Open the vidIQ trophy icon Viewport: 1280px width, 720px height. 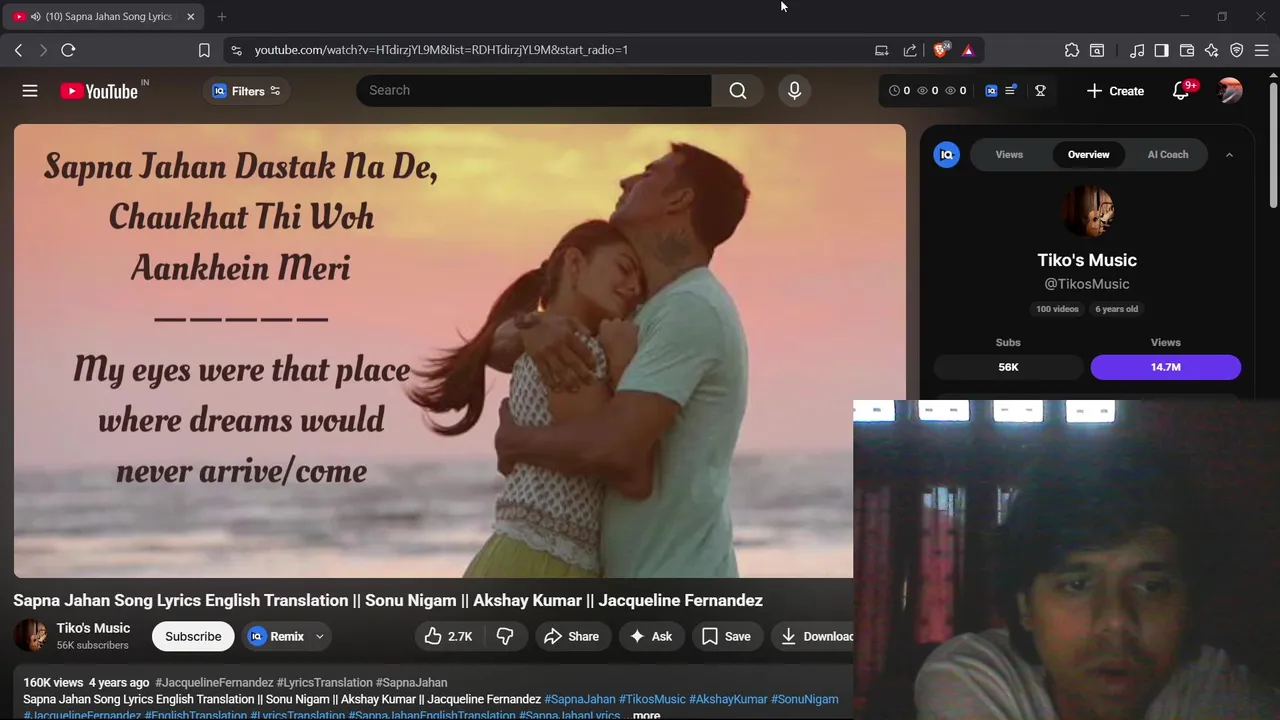coord(1040,90)
